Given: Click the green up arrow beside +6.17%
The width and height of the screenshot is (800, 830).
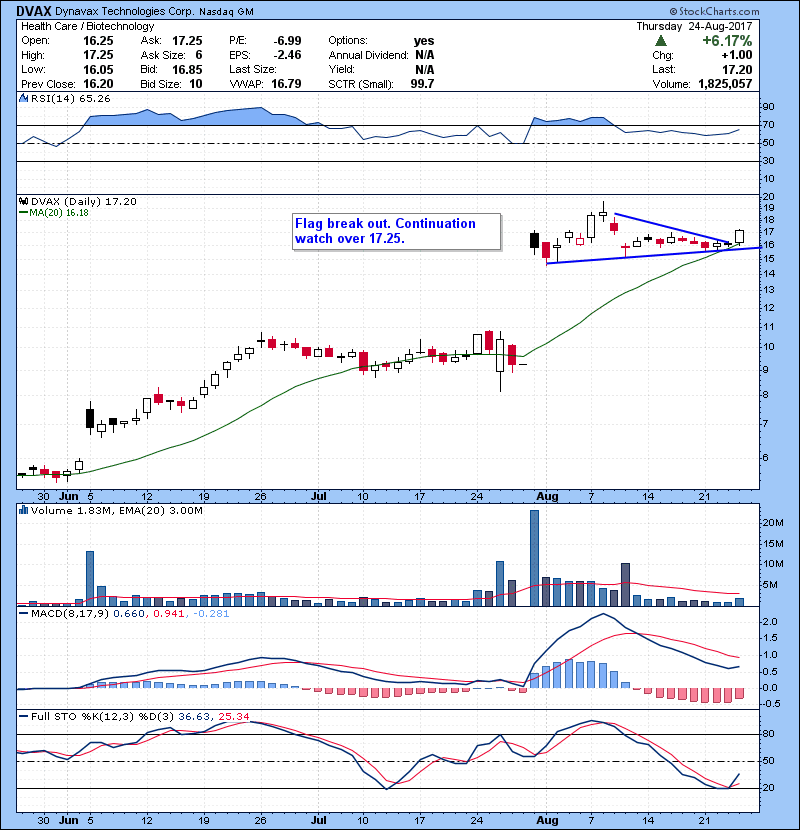Looking at the screenshot, I should (661, 41).
